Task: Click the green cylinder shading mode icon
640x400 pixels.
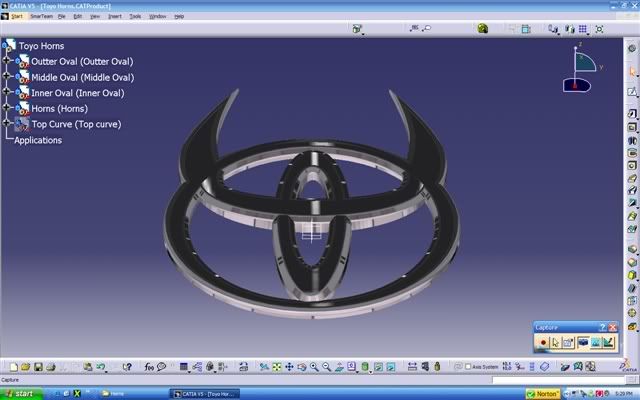Action: (x=365, y=367)
